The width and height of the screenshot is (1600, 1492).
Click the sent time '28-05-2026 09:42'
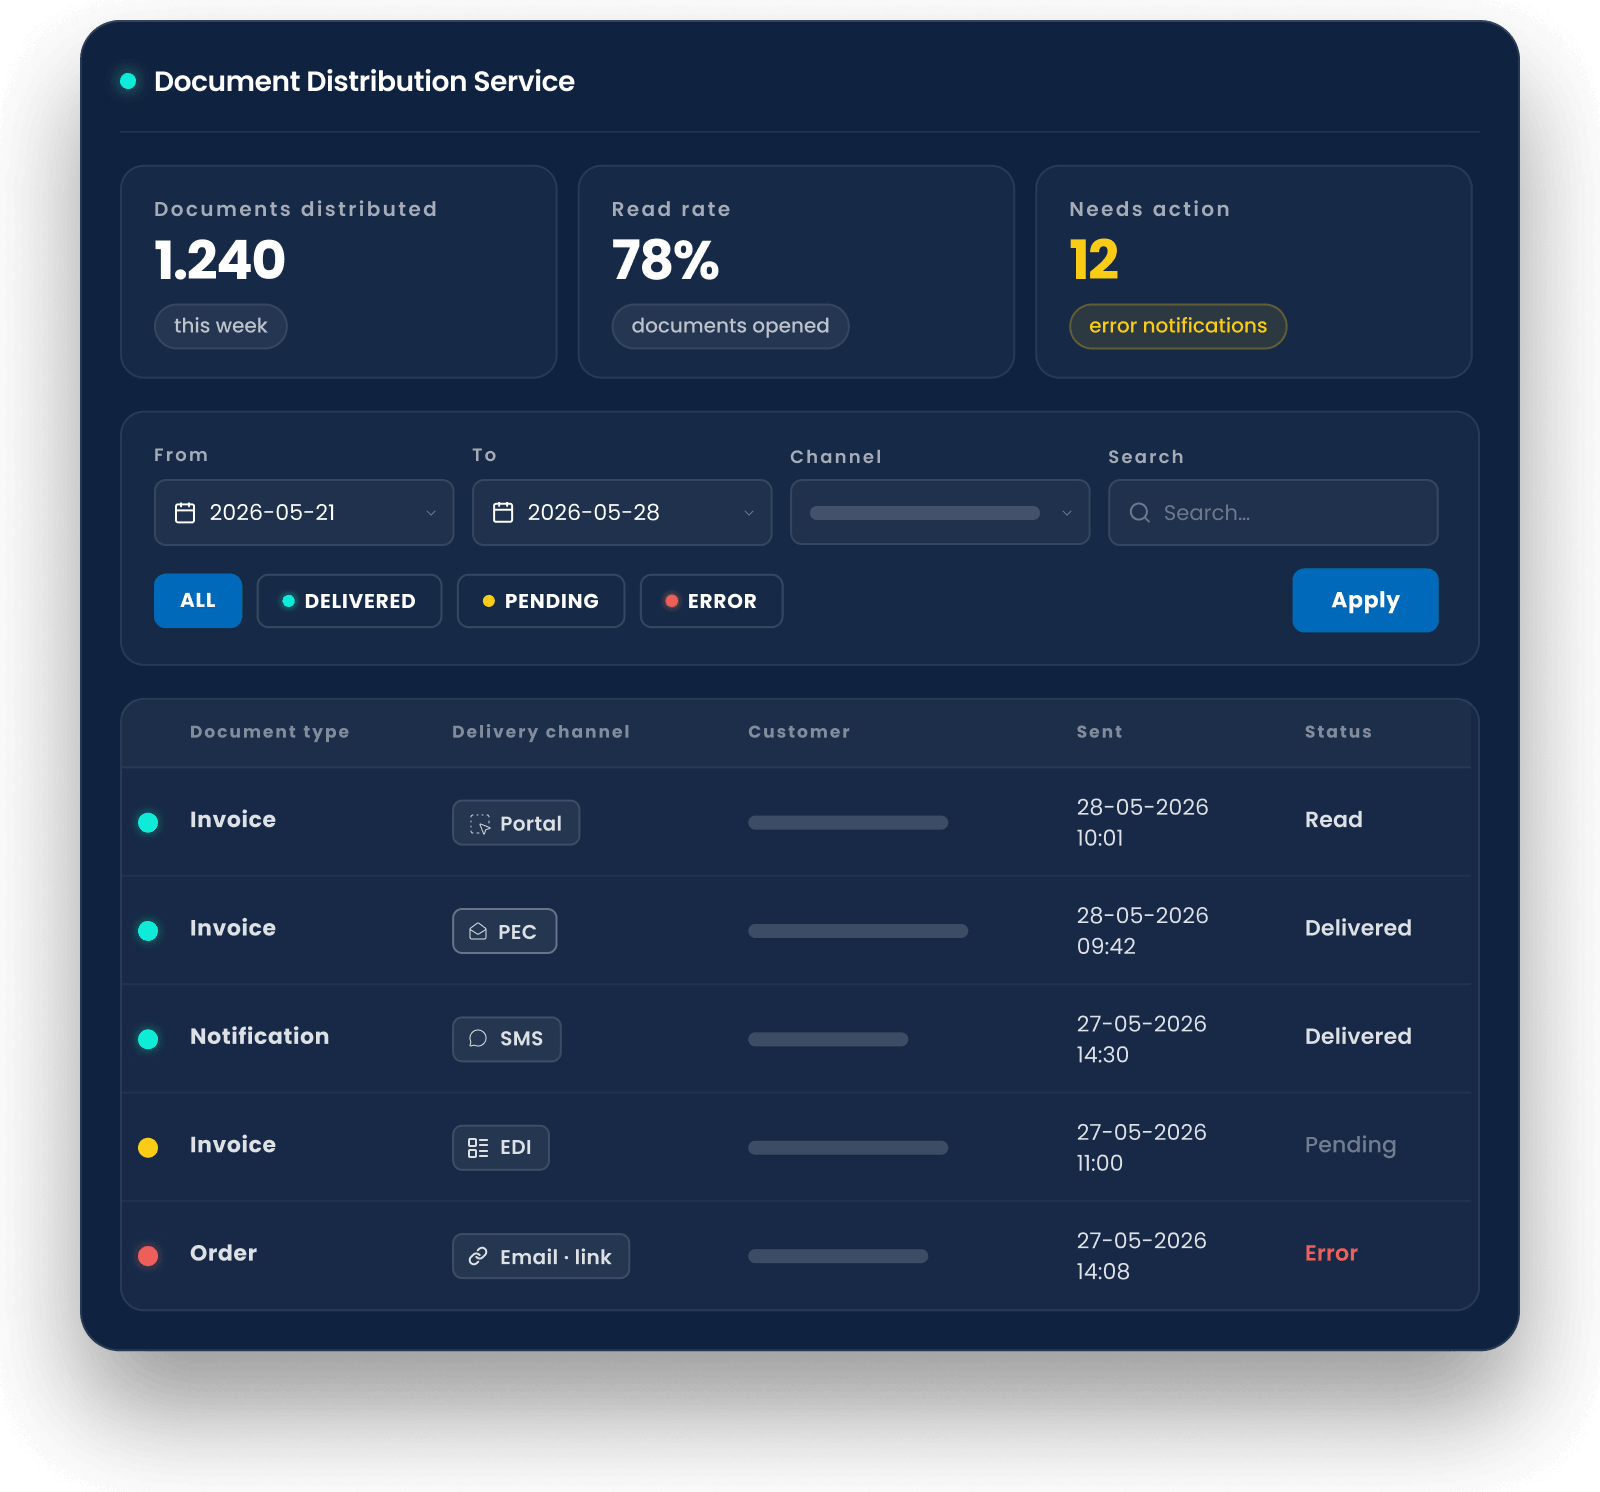tap(1142, 931)
